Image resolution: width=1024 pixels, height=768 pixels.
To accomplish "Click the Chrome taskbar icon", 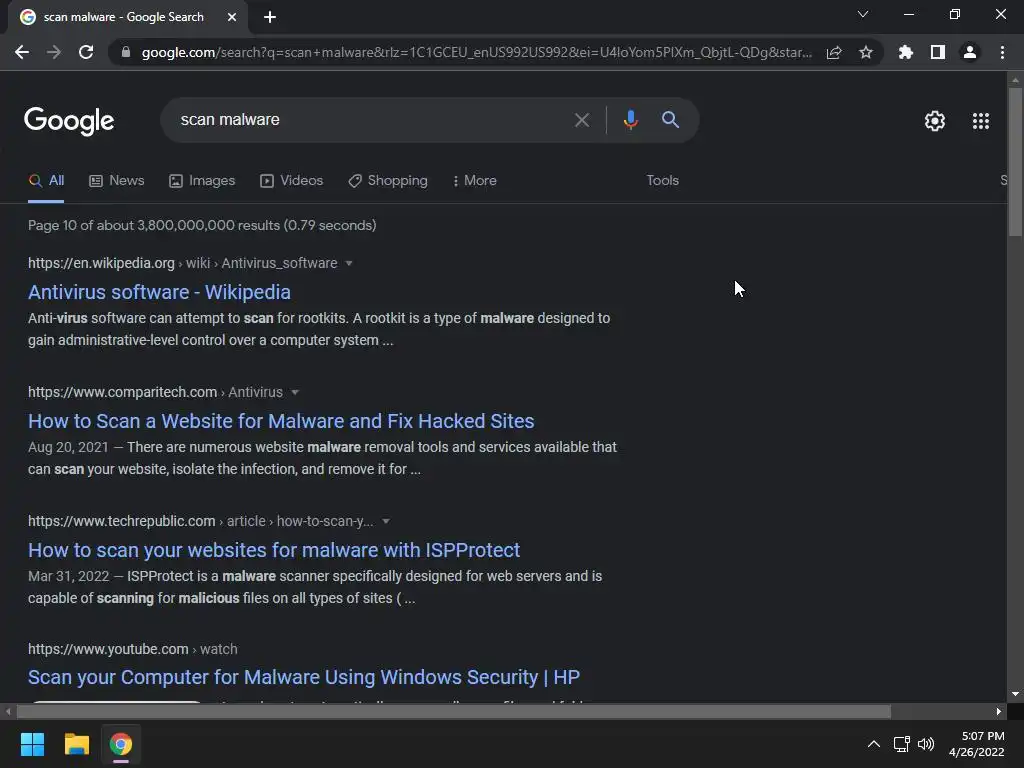I will click(x=121, y=744).
